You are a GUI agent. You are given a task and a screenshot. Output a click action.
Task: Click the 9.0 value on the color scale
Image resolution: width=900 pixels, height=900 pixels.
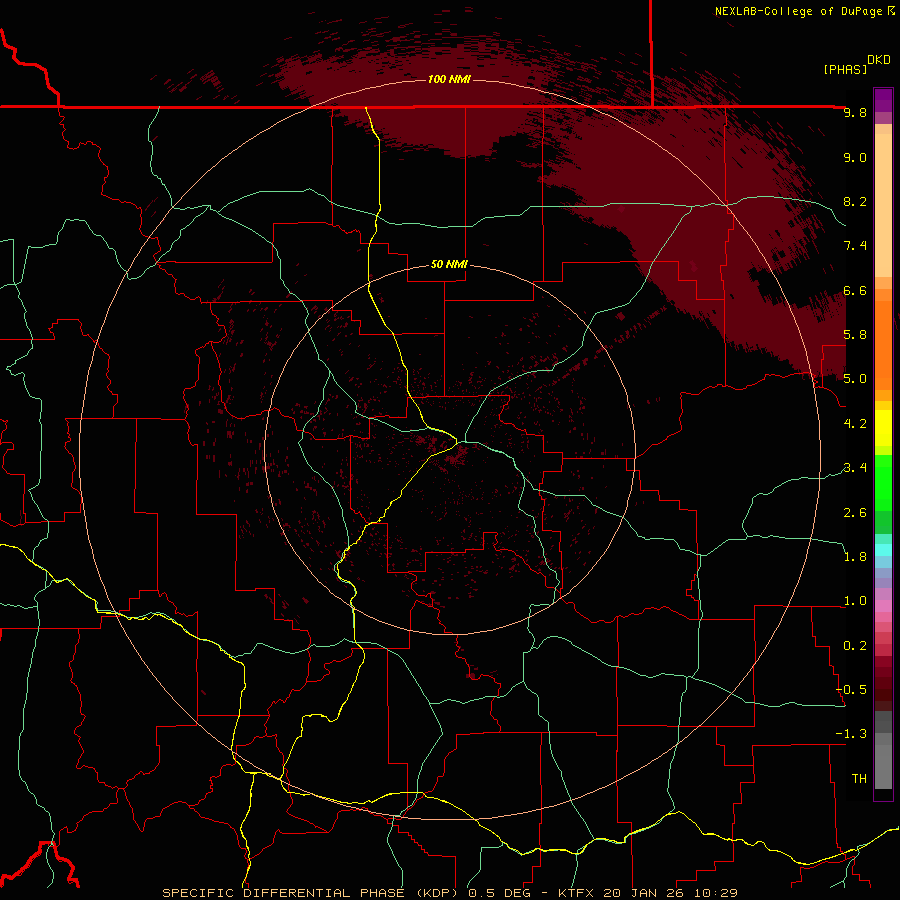click(x=855, y=157)
